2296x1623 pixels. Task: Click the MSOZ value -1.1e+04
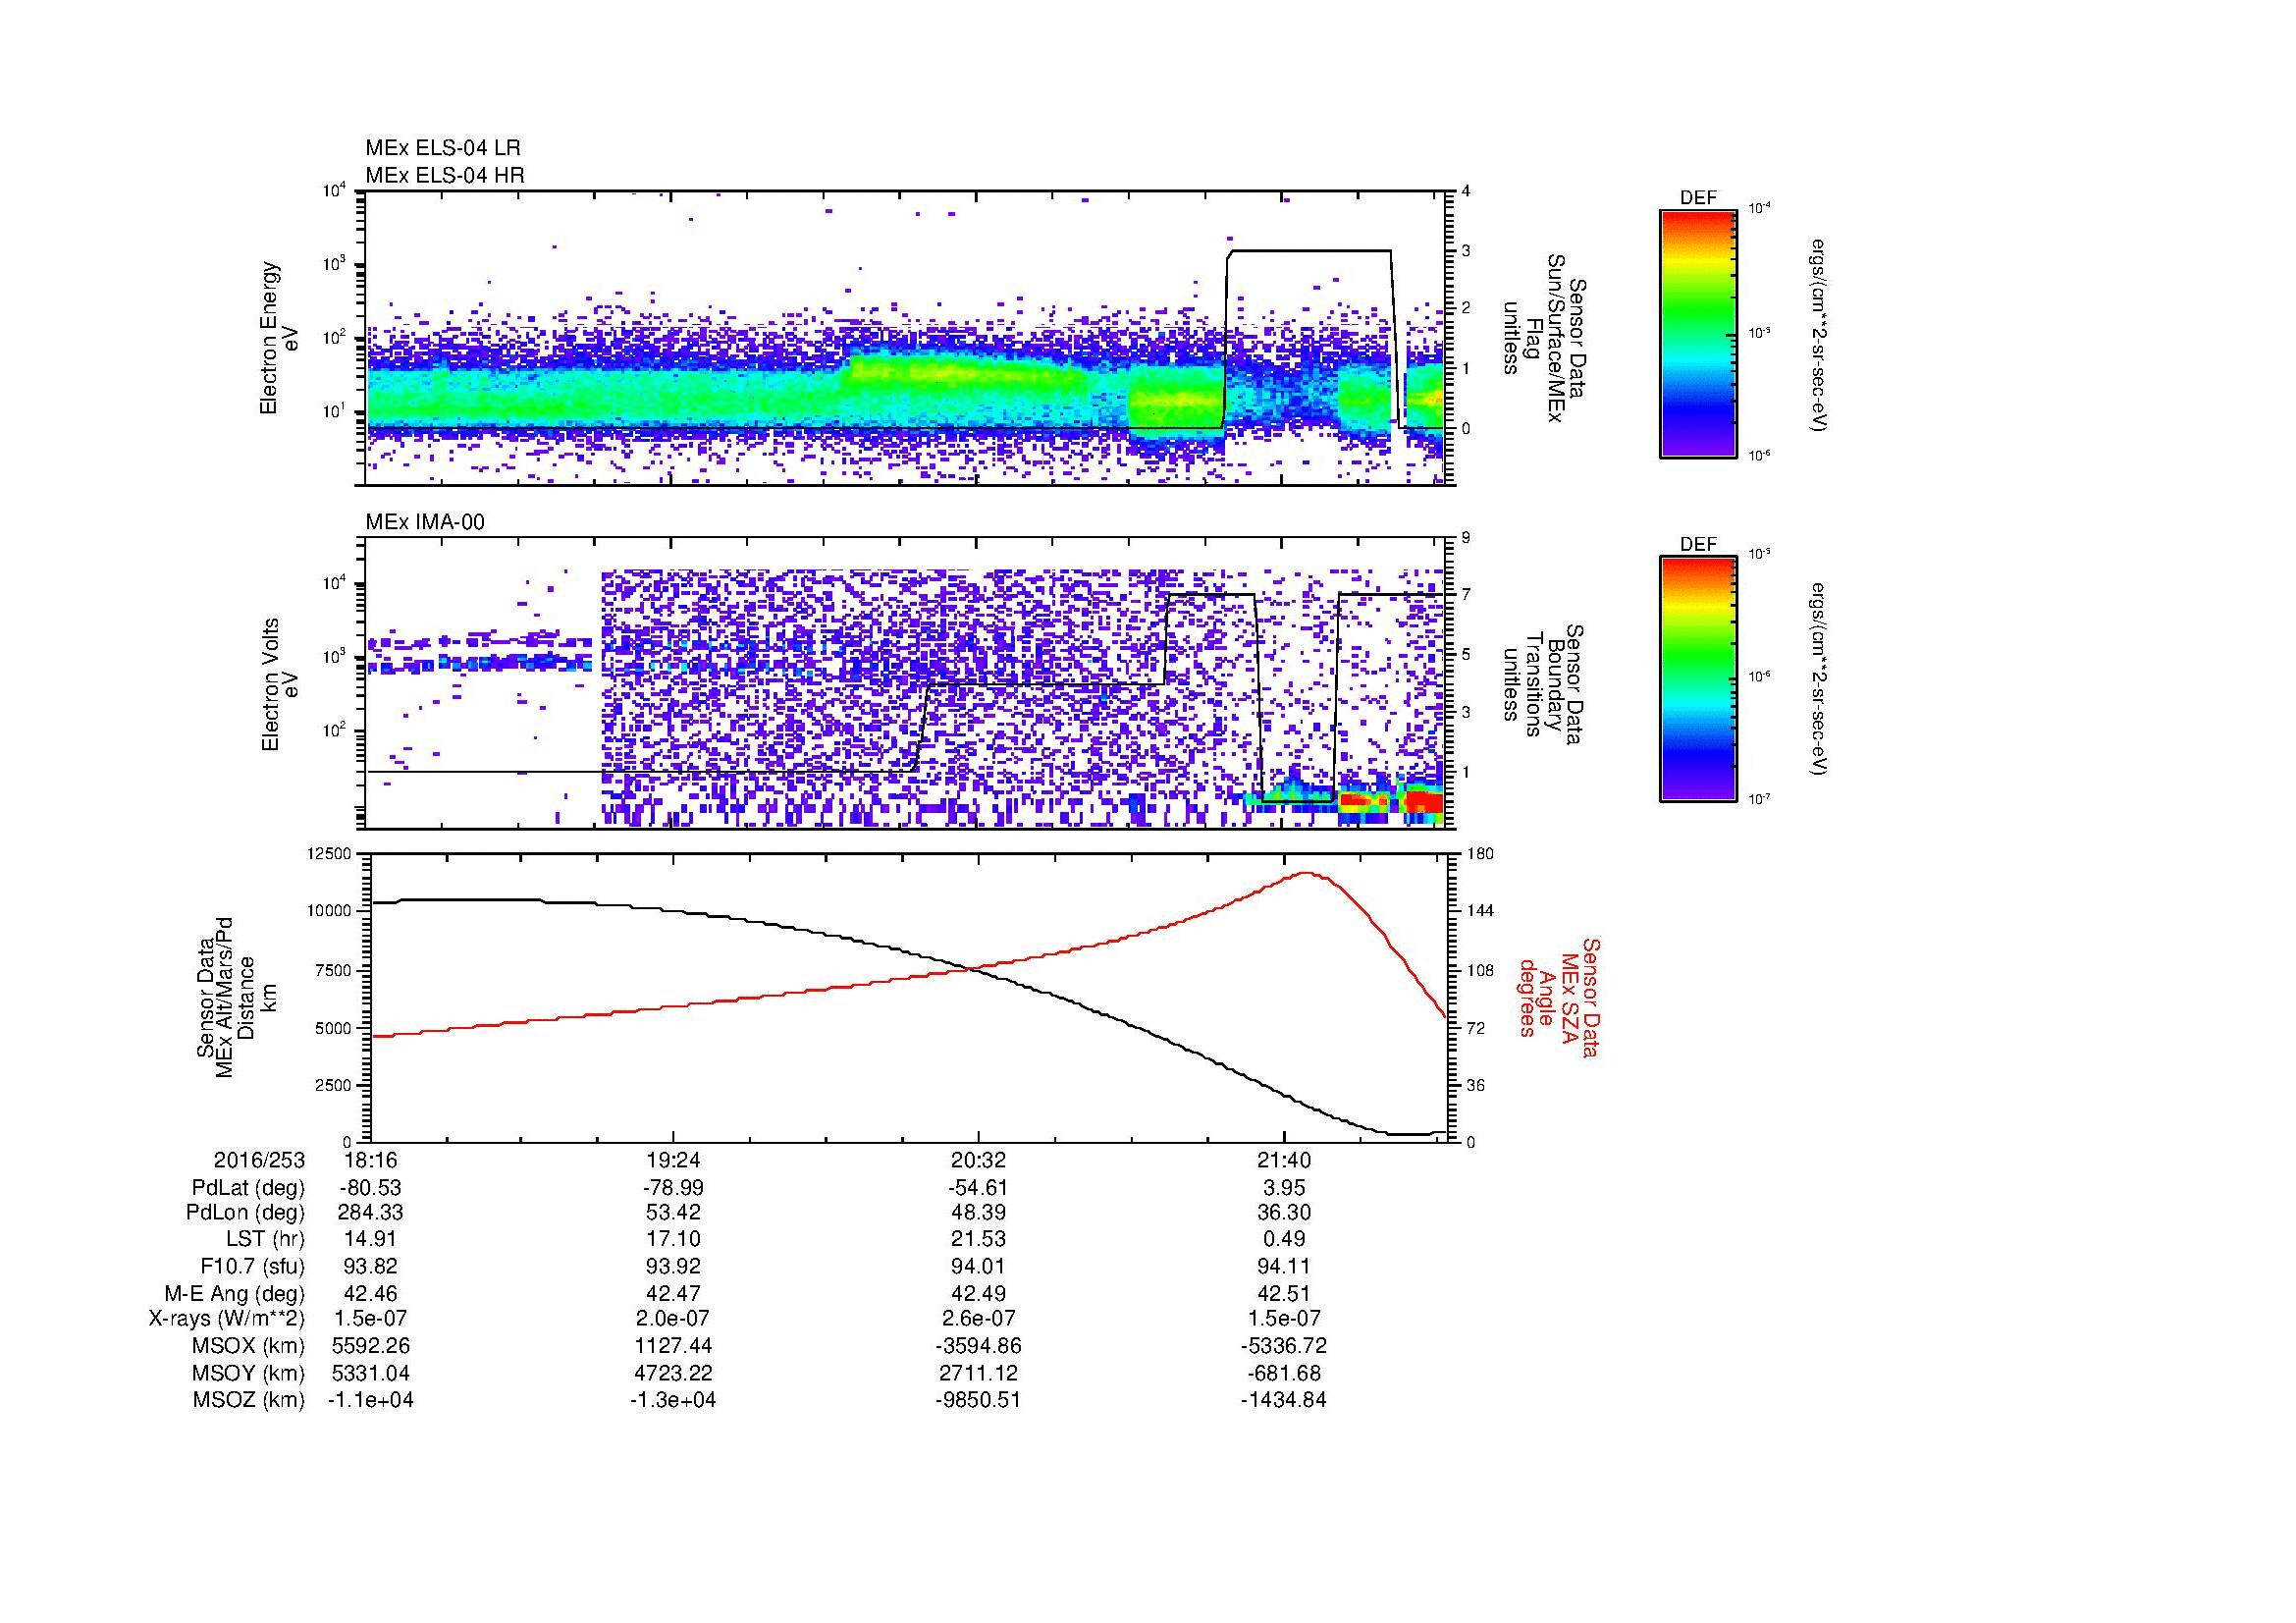click(371, 1400)
